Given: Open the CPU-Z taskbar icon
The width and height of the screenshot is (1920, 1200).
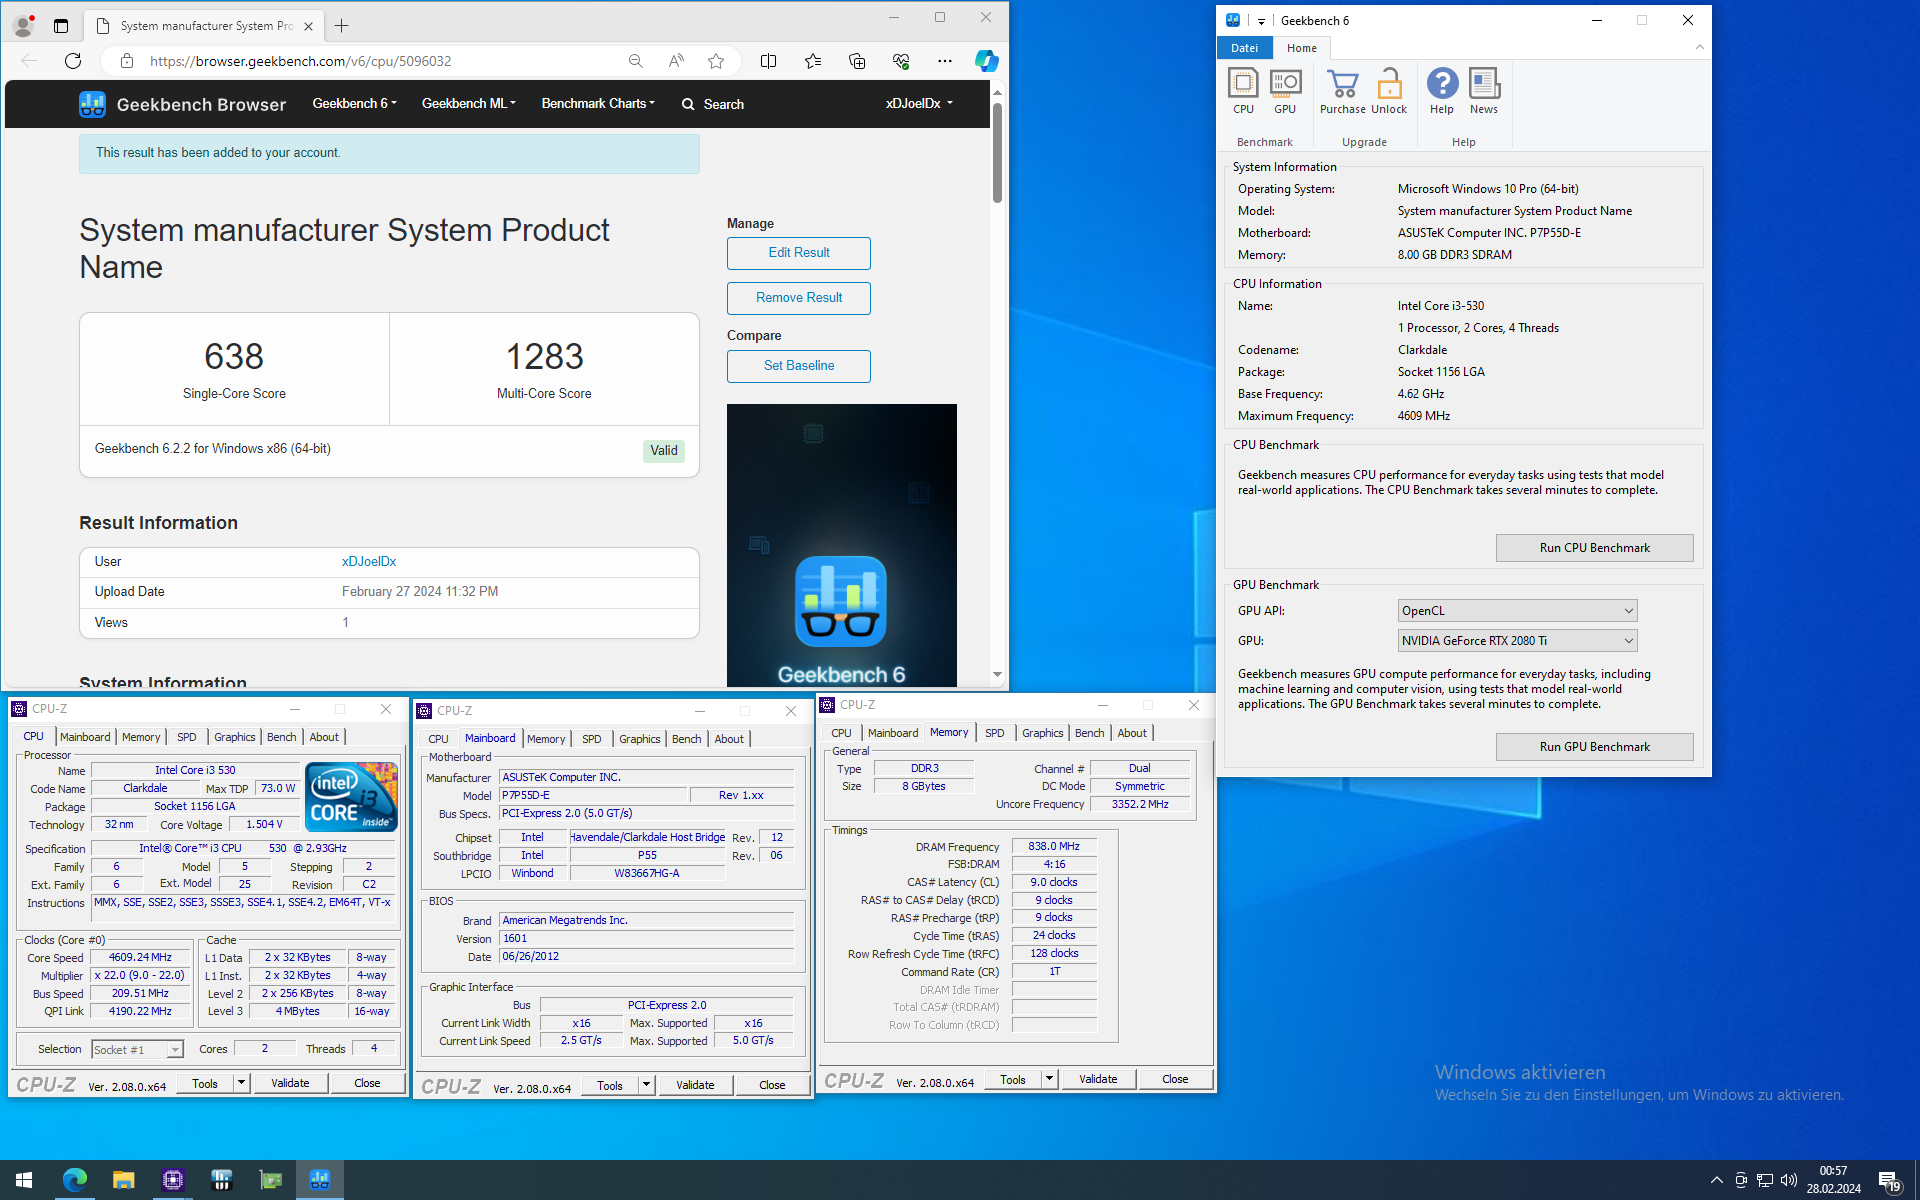Looking at the screenshot, I should click(x=172, y=1180).
